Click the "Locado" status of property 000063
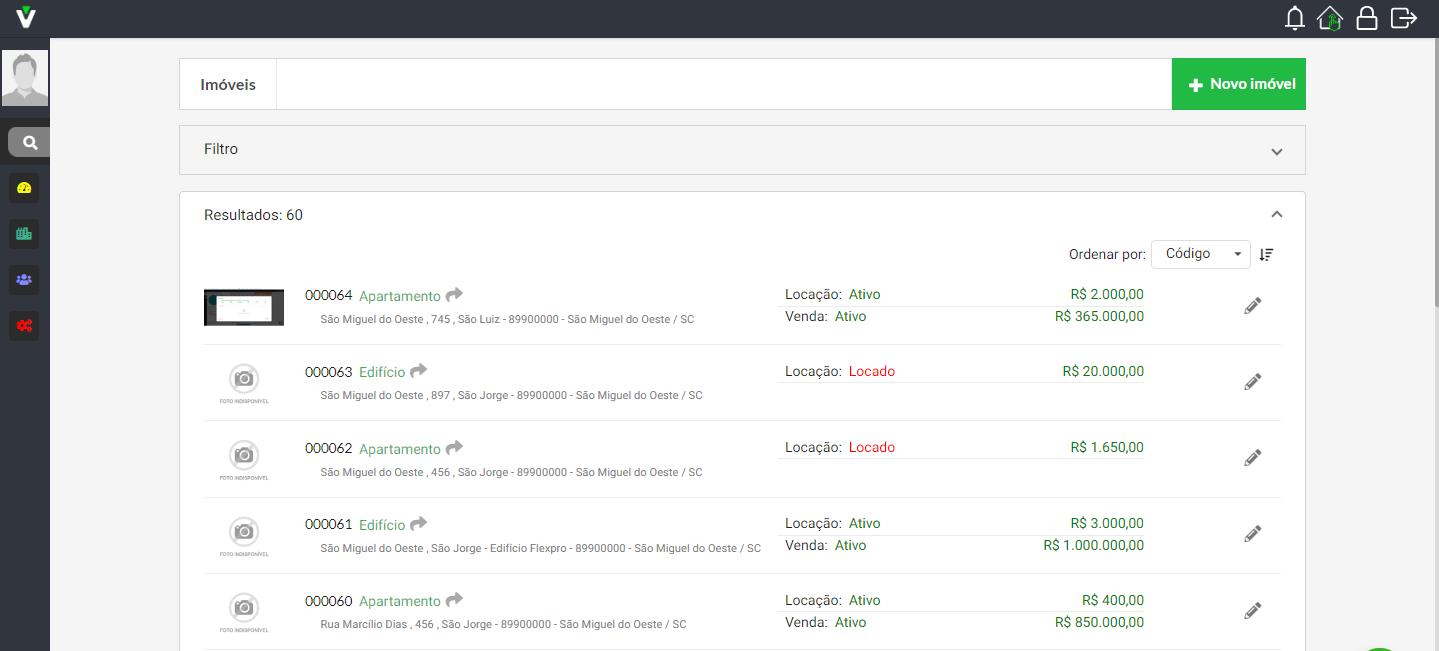 [x=872, y=371]
